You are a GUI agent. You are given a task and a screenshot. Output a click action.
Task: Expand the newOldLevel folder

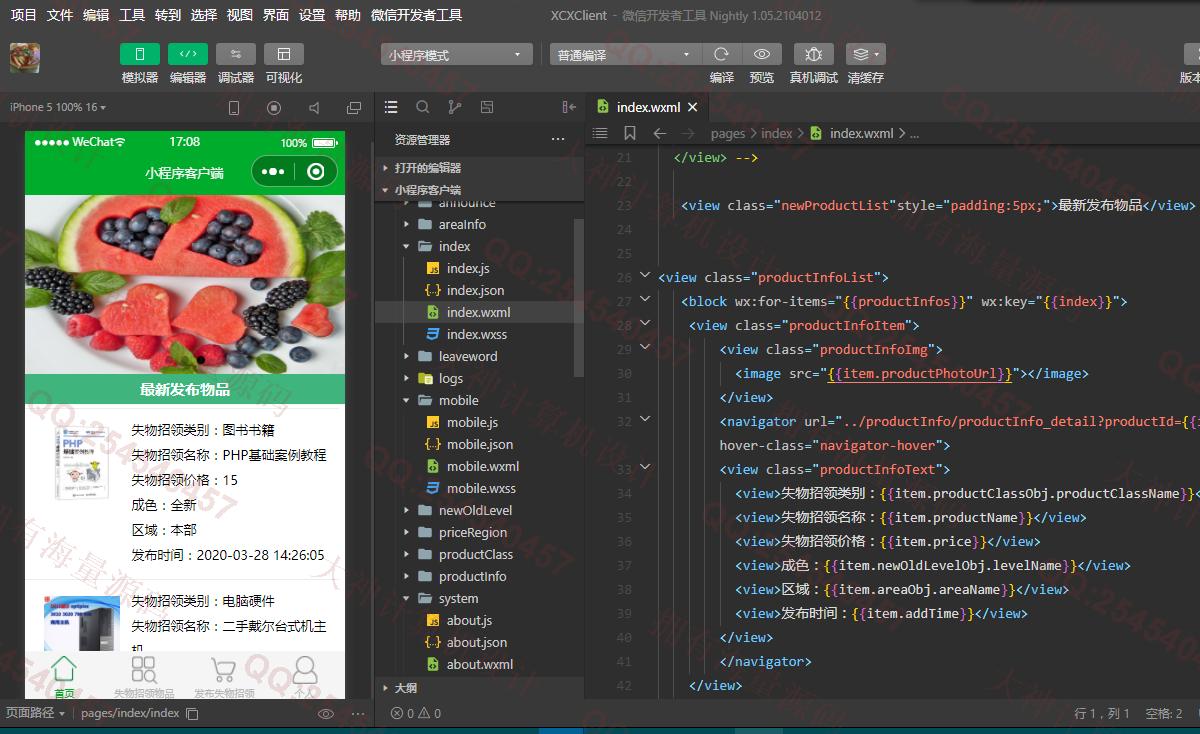click(x=479, y=510)
